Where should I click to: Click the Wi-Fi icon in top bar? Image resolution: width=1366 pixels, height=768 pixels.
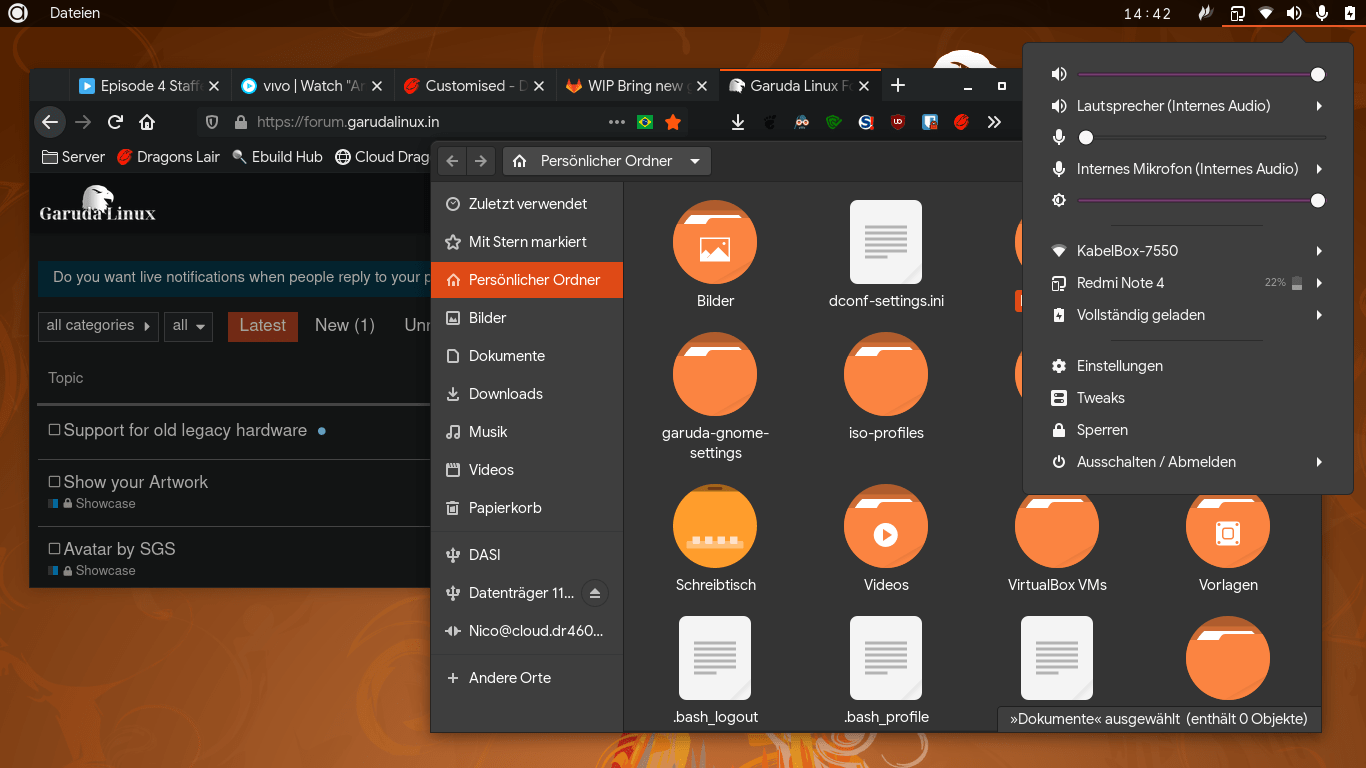[x=1265, y=13]
